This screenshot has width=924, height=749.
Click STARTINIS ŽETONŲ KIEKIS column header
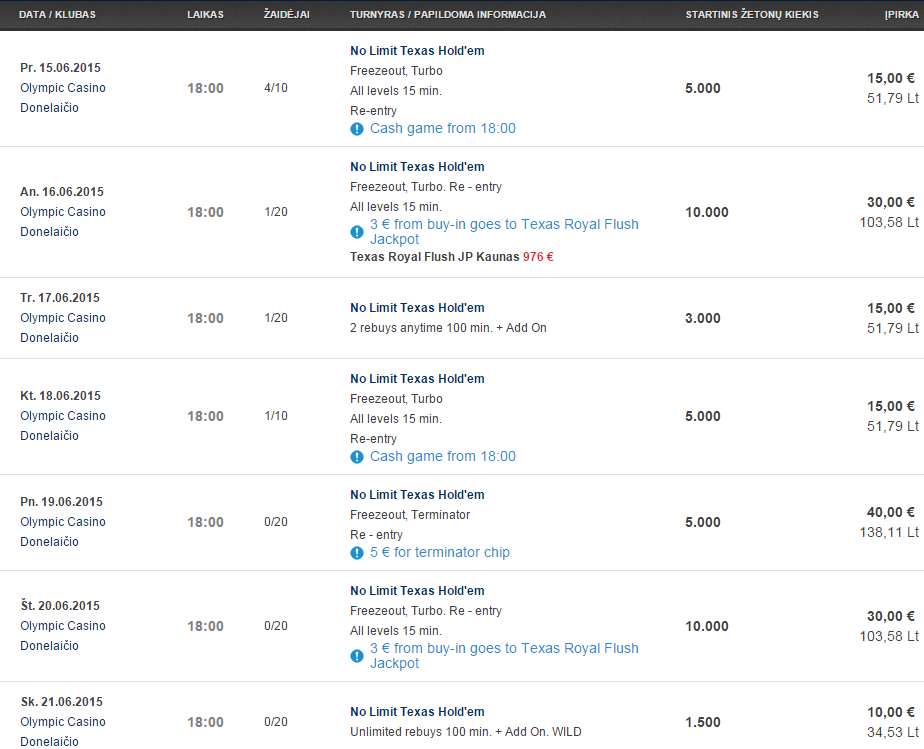(x=752, y=15)
